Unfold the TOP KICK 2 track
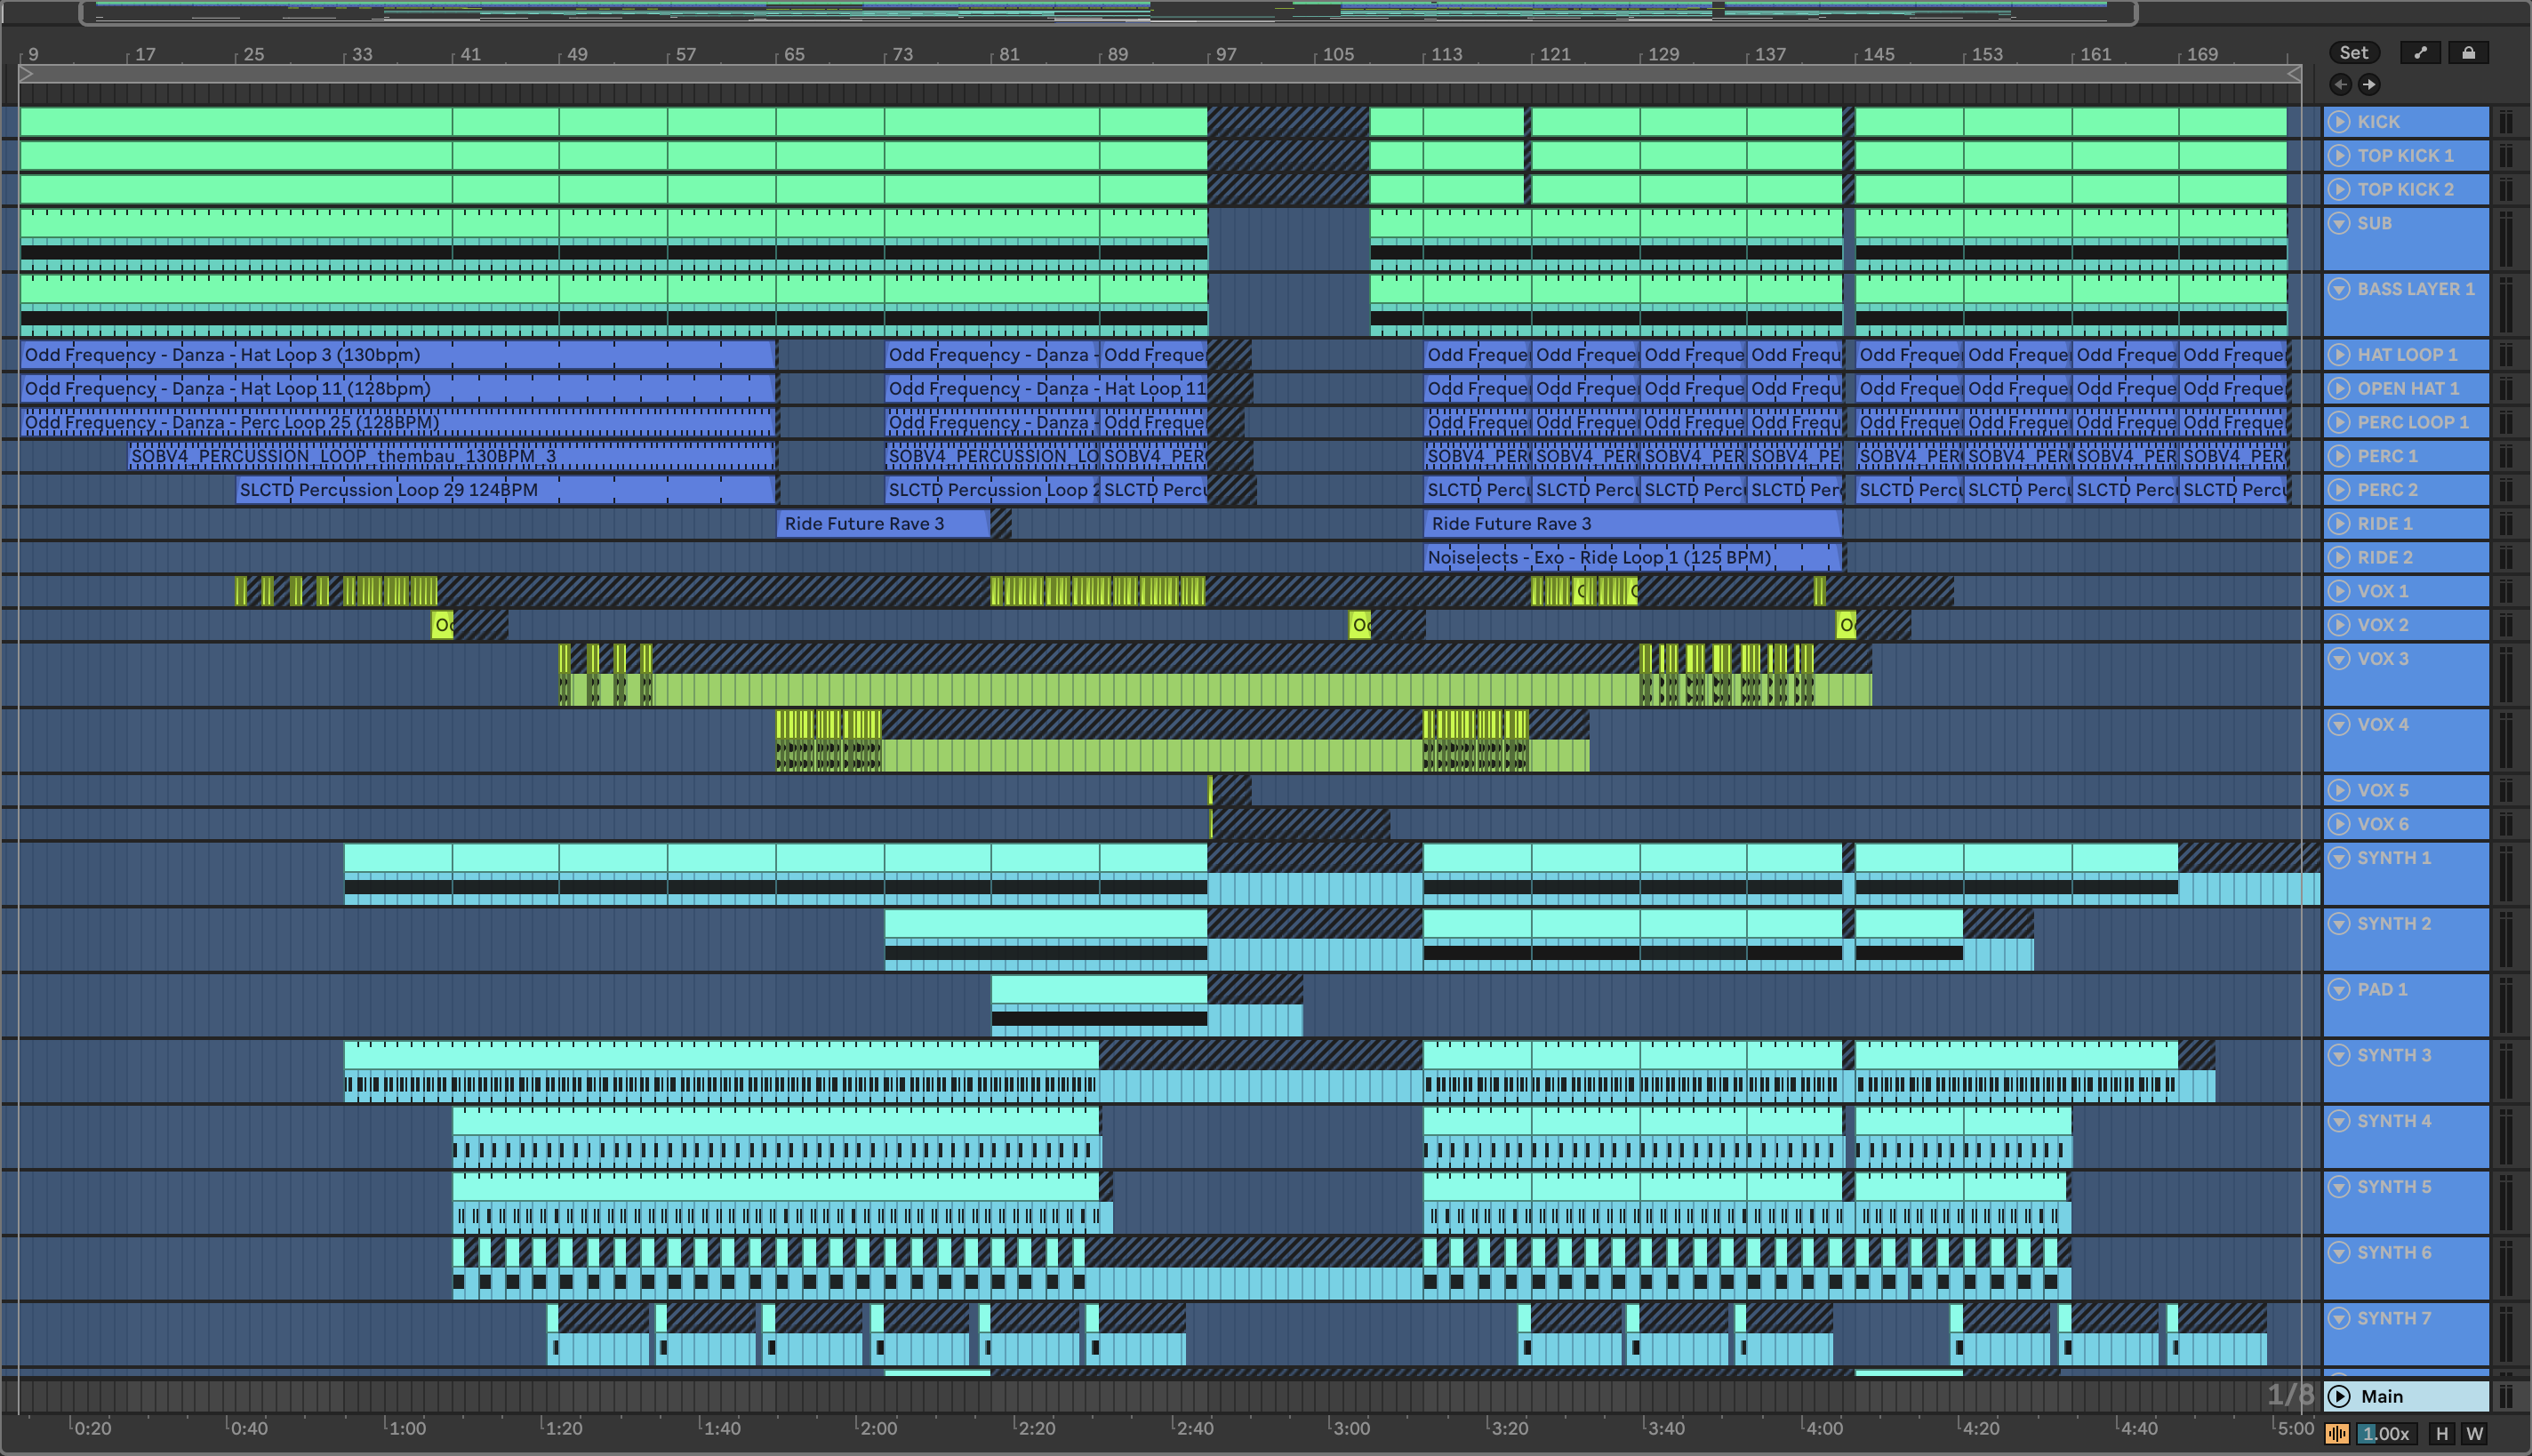Image resolution: width=2532 pixels, height=1456 pixels. 2339,189
